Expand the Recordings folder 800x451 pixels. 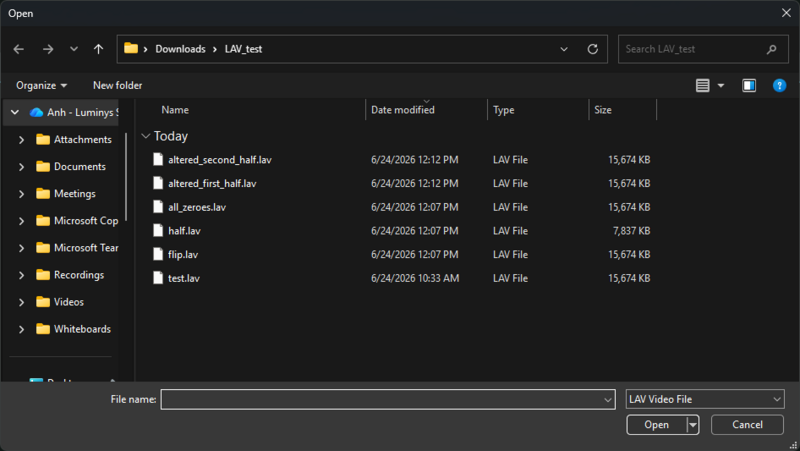(21, 274)
